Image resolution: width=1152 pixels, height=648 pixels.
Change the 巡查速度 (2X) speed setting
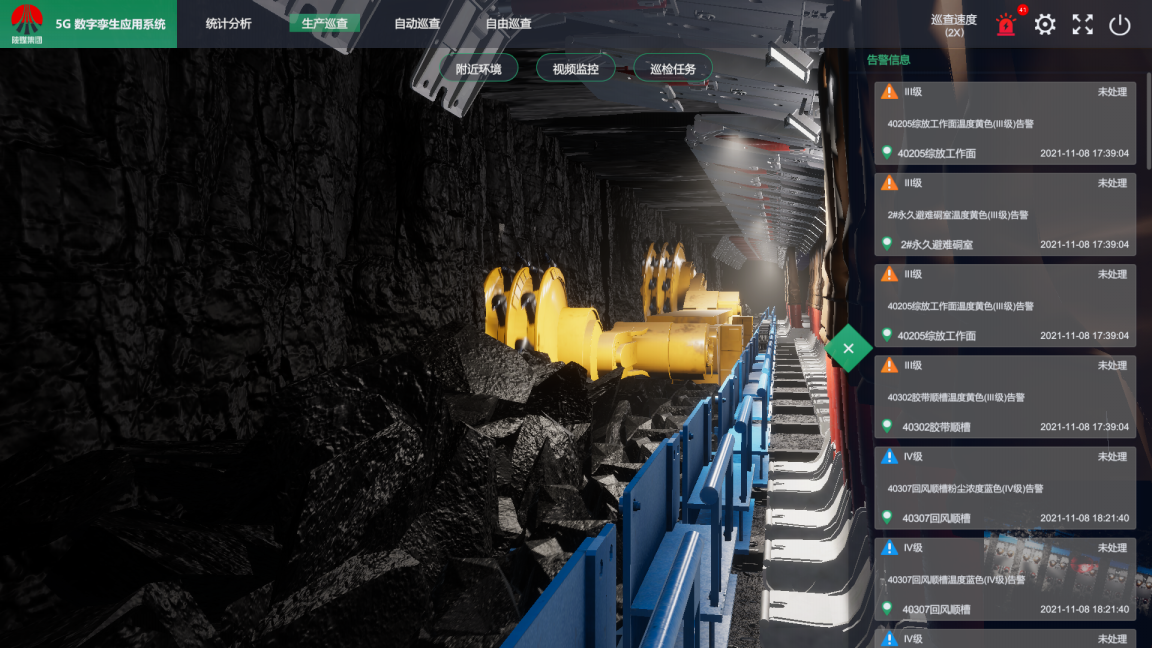[x=953, y=25]
